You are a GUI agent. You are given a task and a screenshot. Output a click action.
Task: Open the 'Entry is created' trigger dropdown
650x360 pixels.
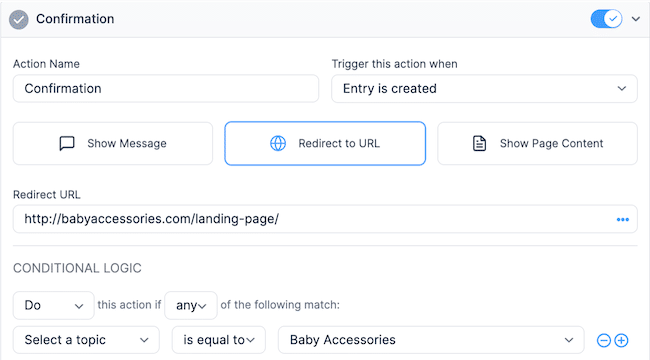click(484, 88)
